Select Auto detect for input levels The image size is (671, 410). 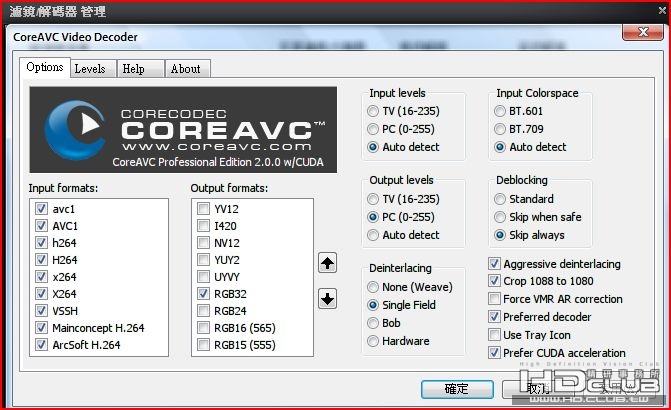coord(373,147)
